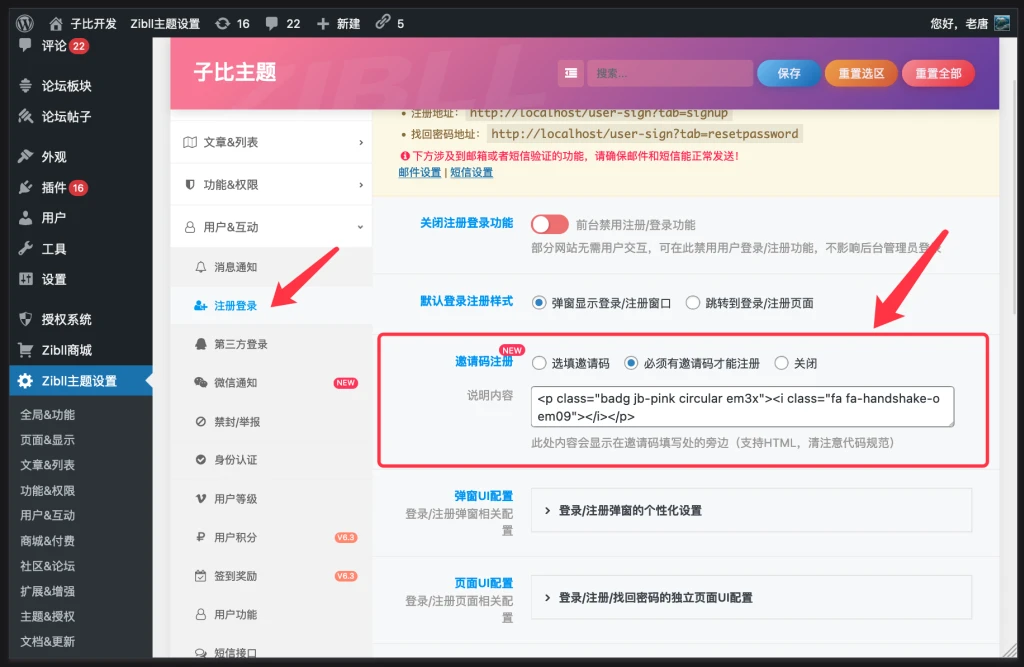Click the Zibll商城 cart icon
Image resolution: width=1024 pixels, height=667 pixels.
pyautogui.click(x=26, y=350)
